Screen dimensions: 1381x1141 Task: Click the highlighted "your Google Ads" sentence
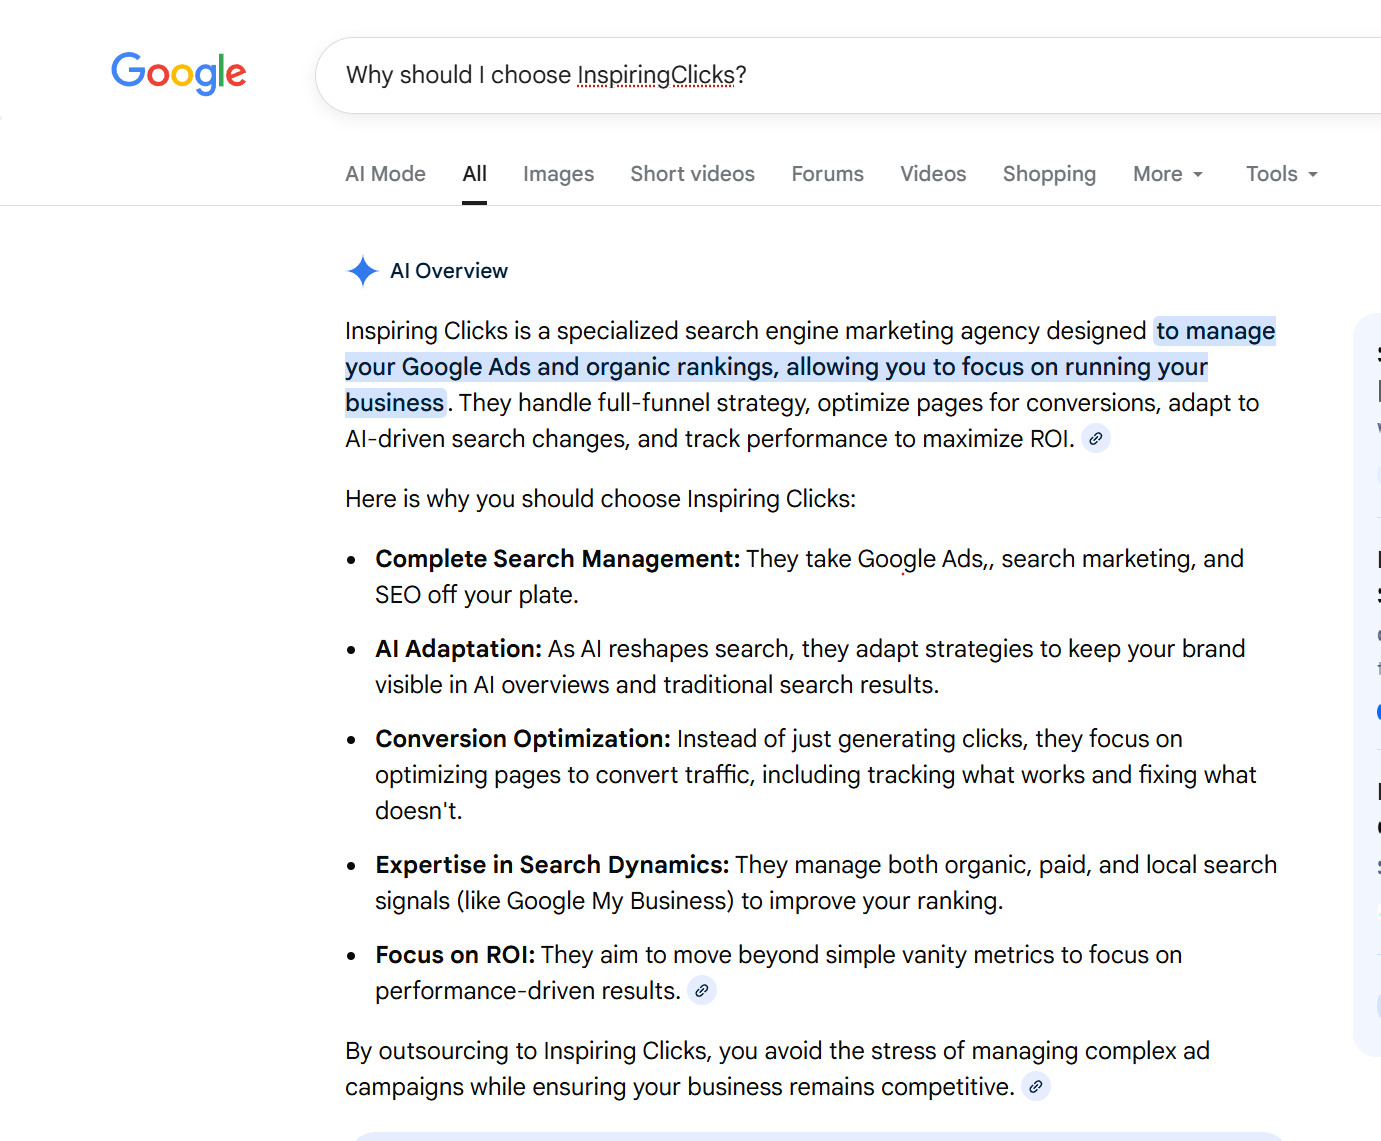(x=775, y=367)
